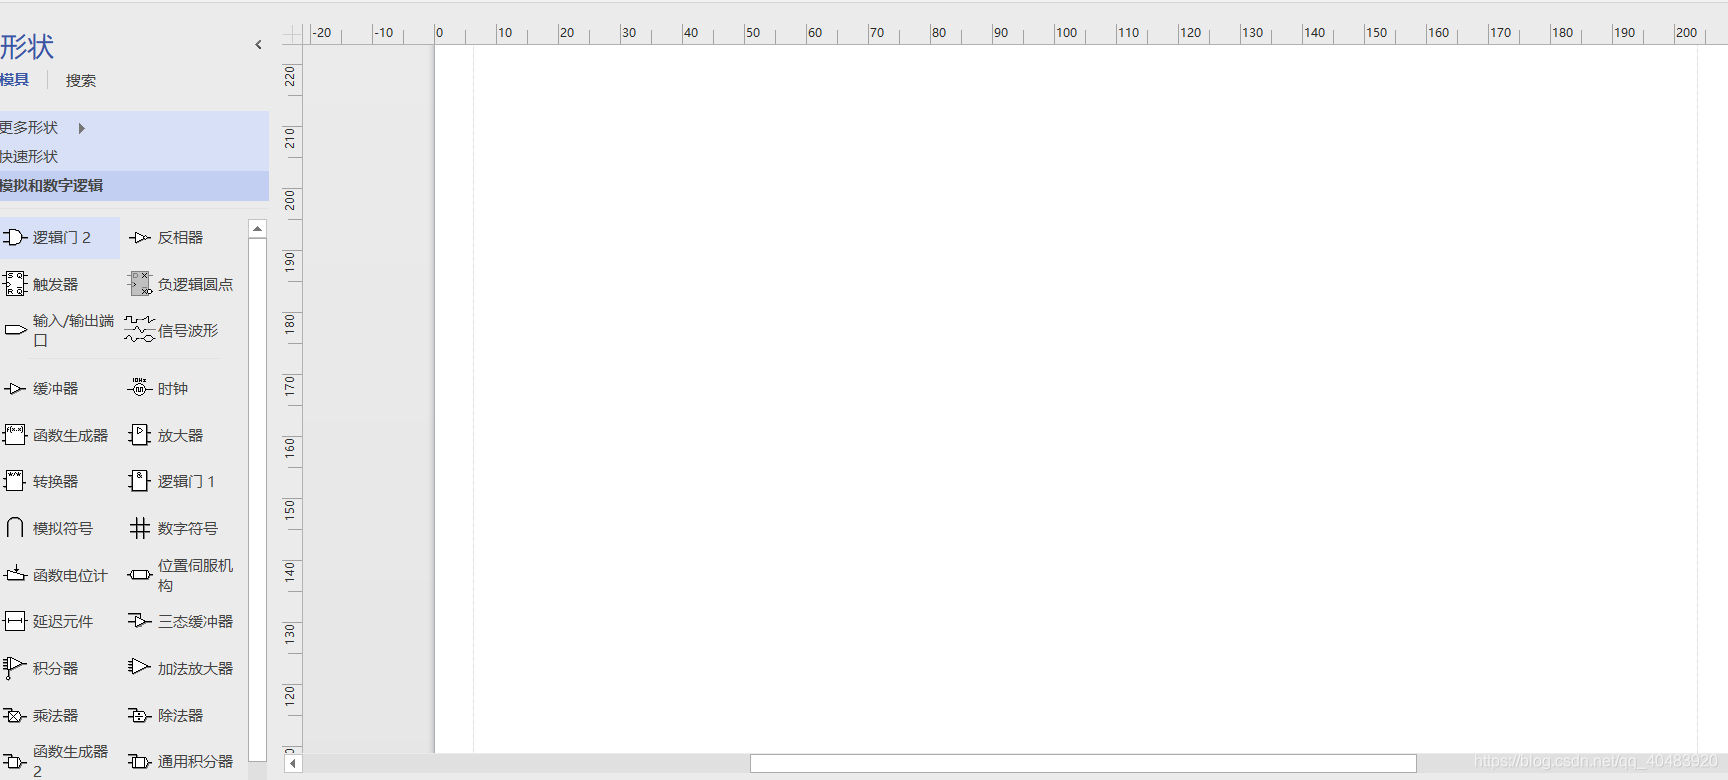Select the 缓冲器 buffer shape
1728x780 pixels.
point(41,388)
